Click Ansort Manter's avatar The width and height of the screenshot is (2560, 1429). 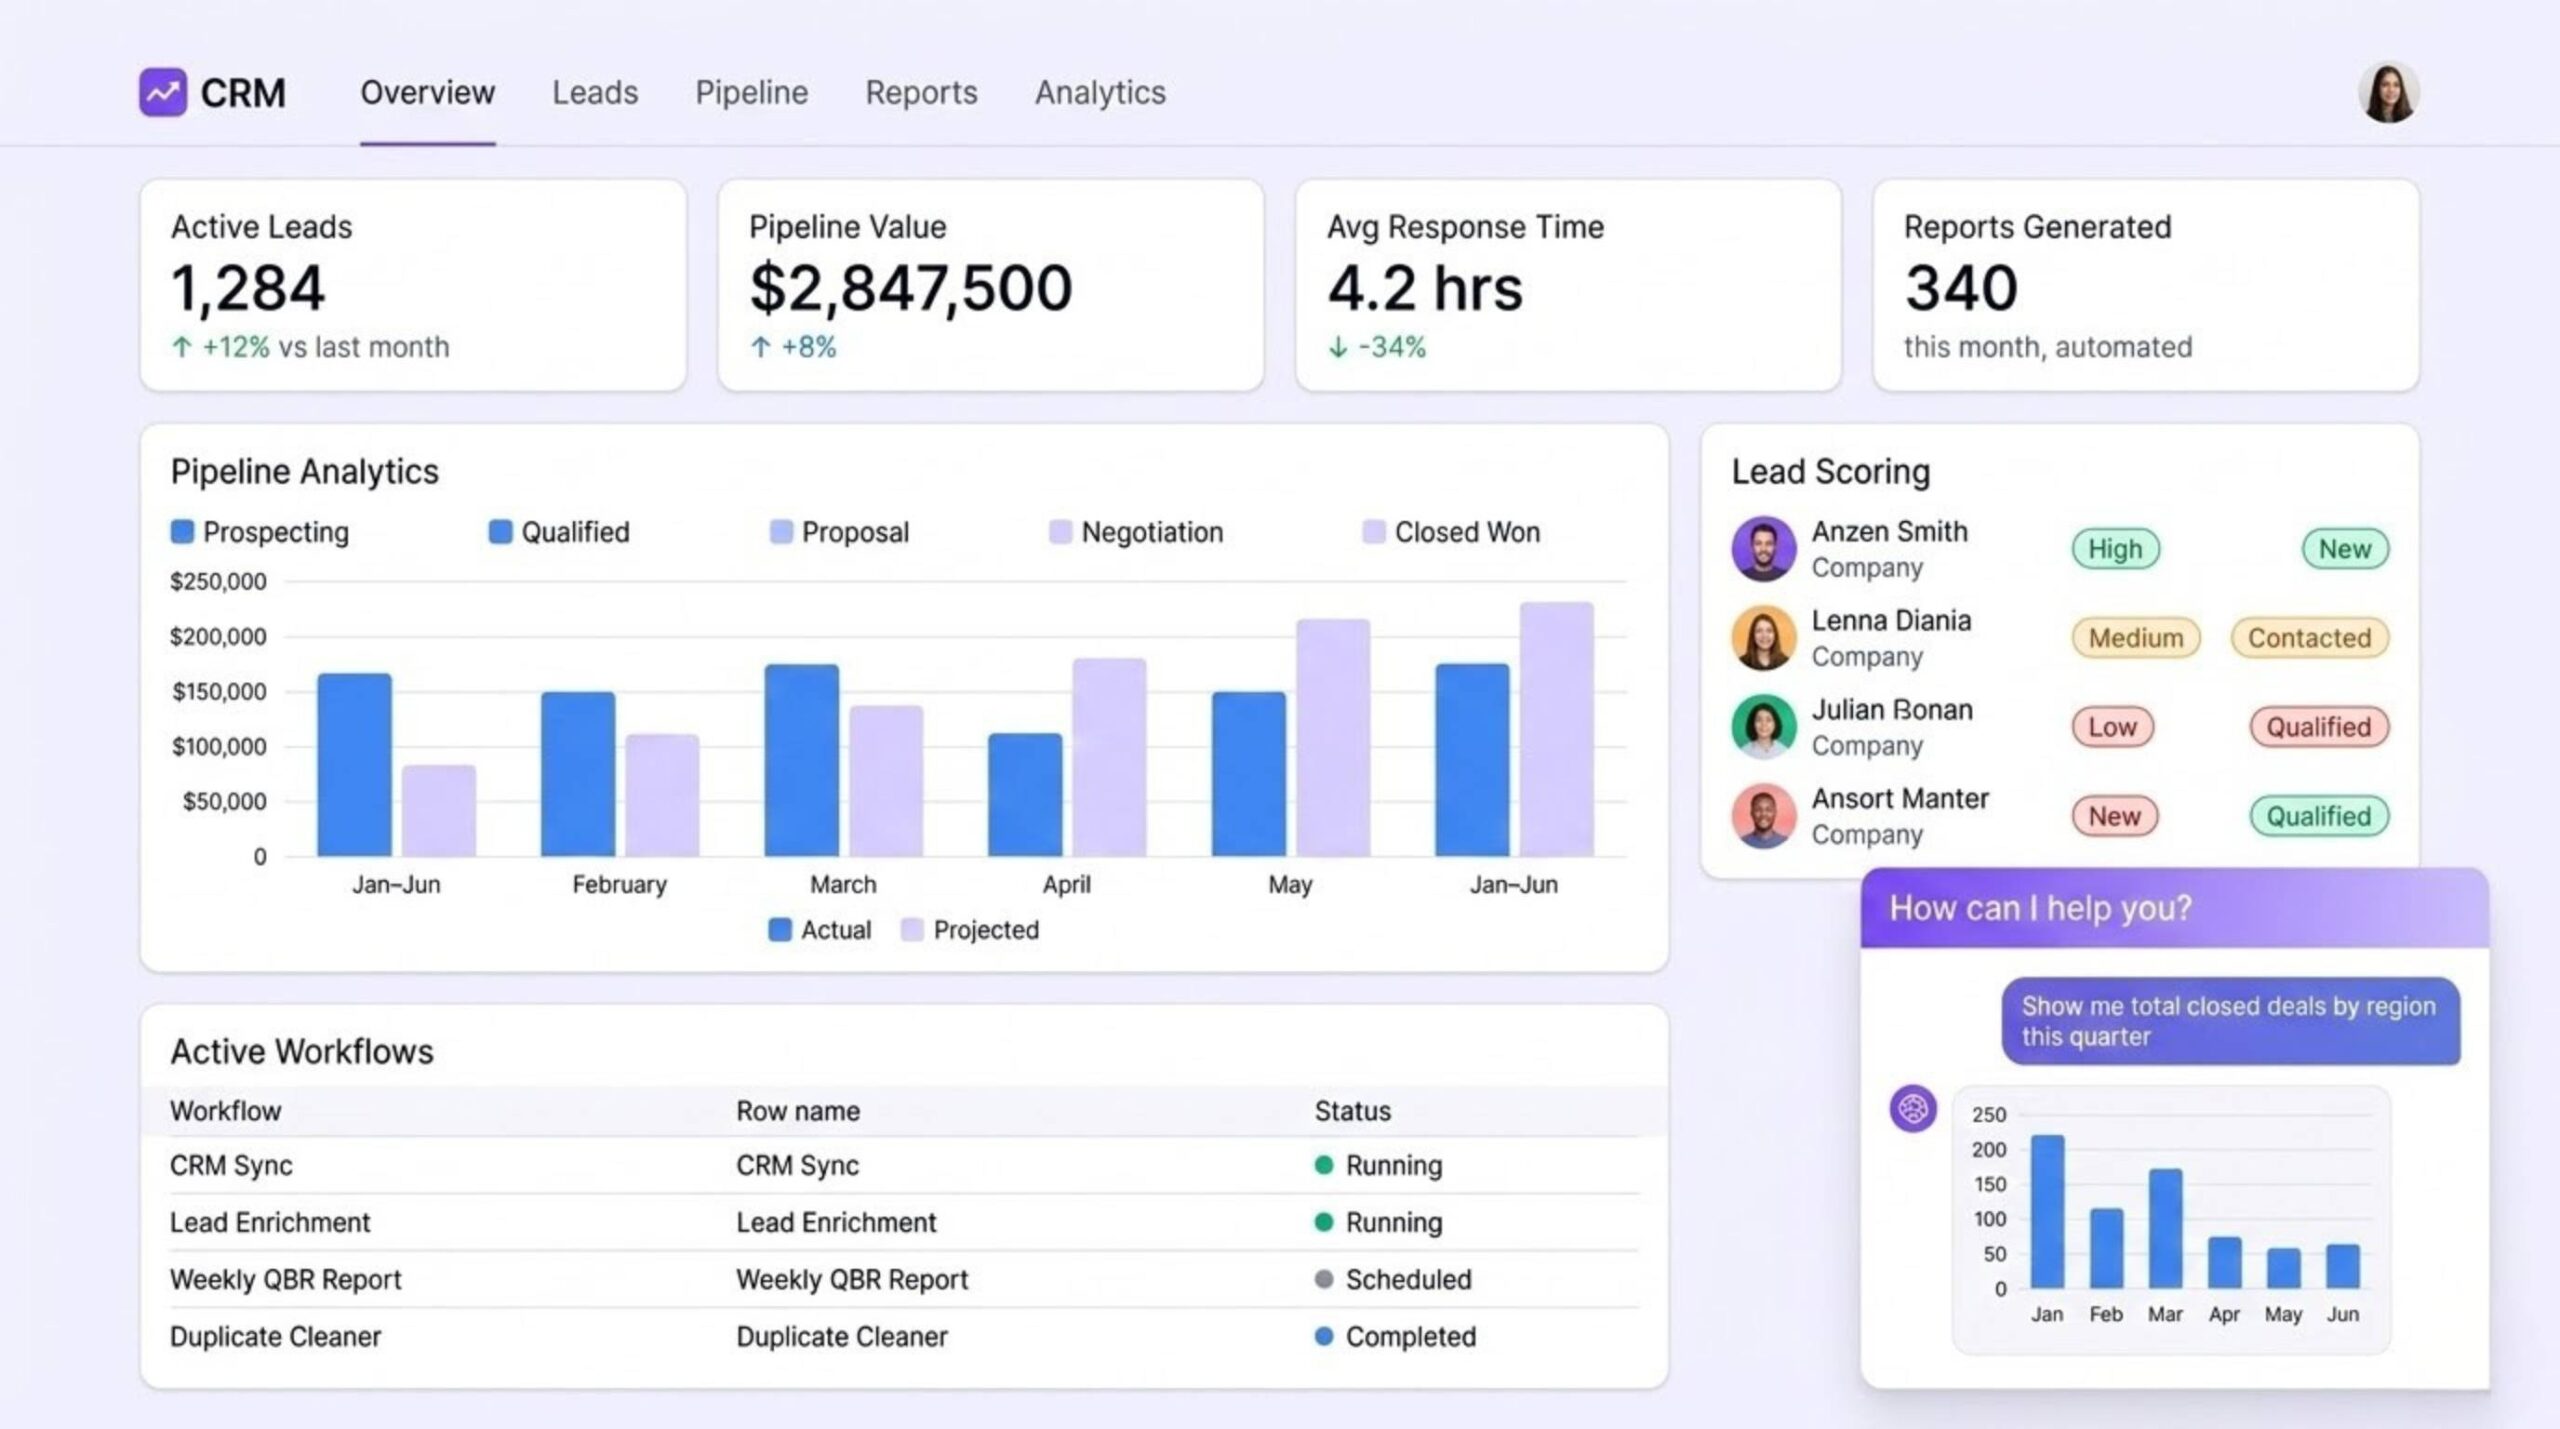coord(1763,816)
